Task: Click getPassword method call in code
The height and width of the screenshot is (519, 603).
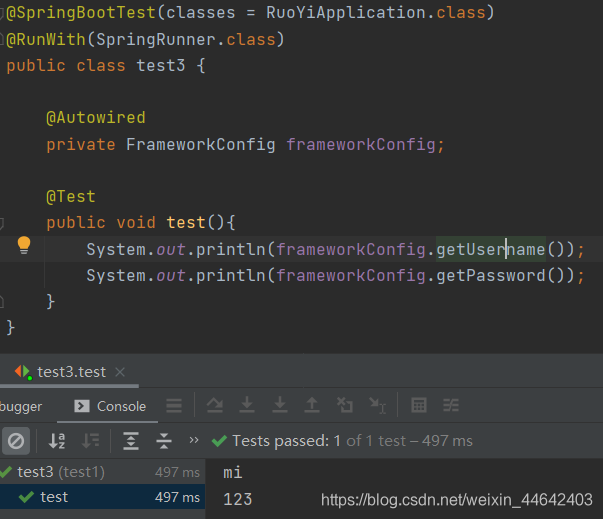Action: (491, 276)
